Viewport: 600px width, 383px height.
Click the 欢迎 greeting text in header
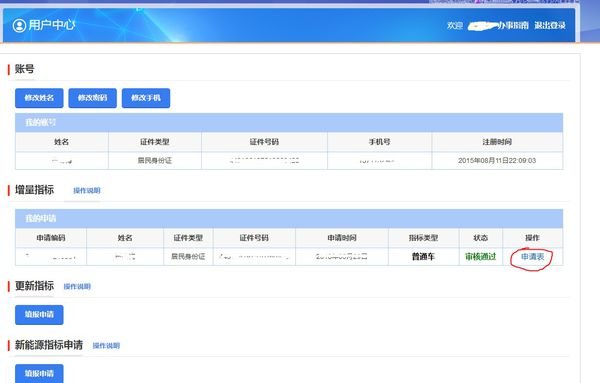(x=455, y=26)
